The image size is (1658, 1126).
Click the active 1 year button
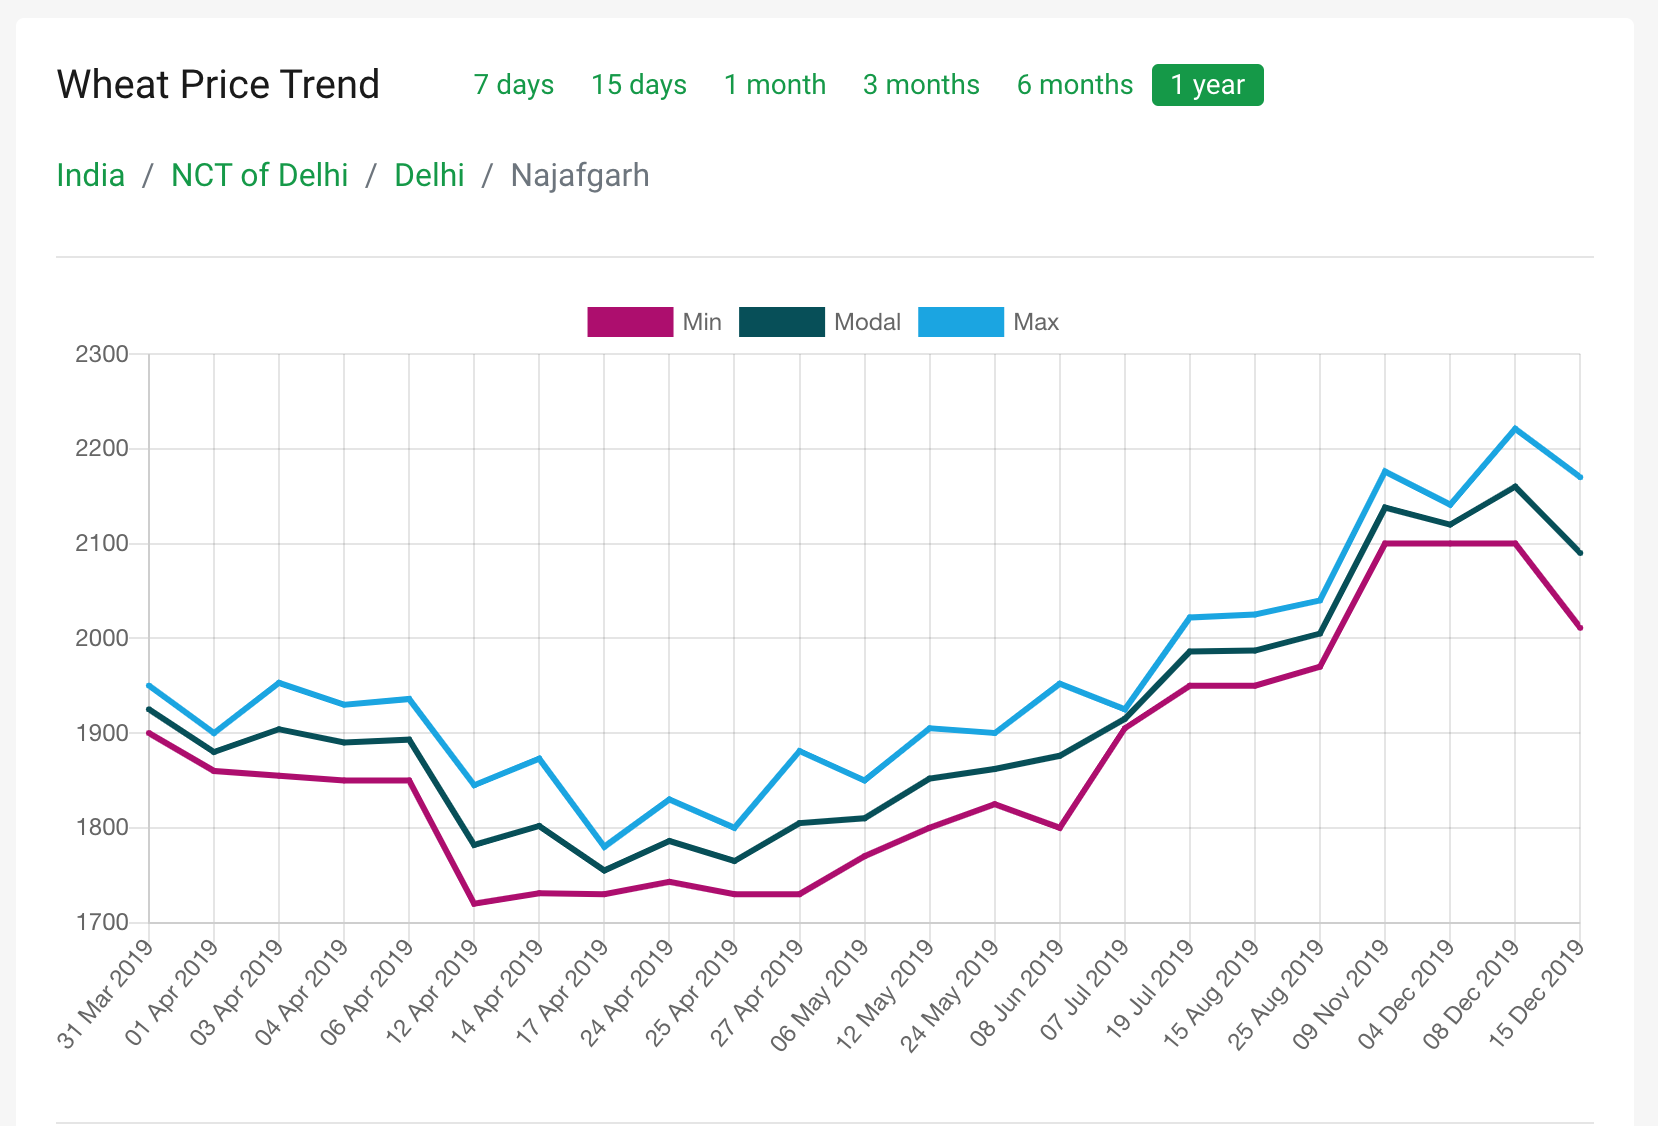pyautogui.click(x=1208, y=85)
